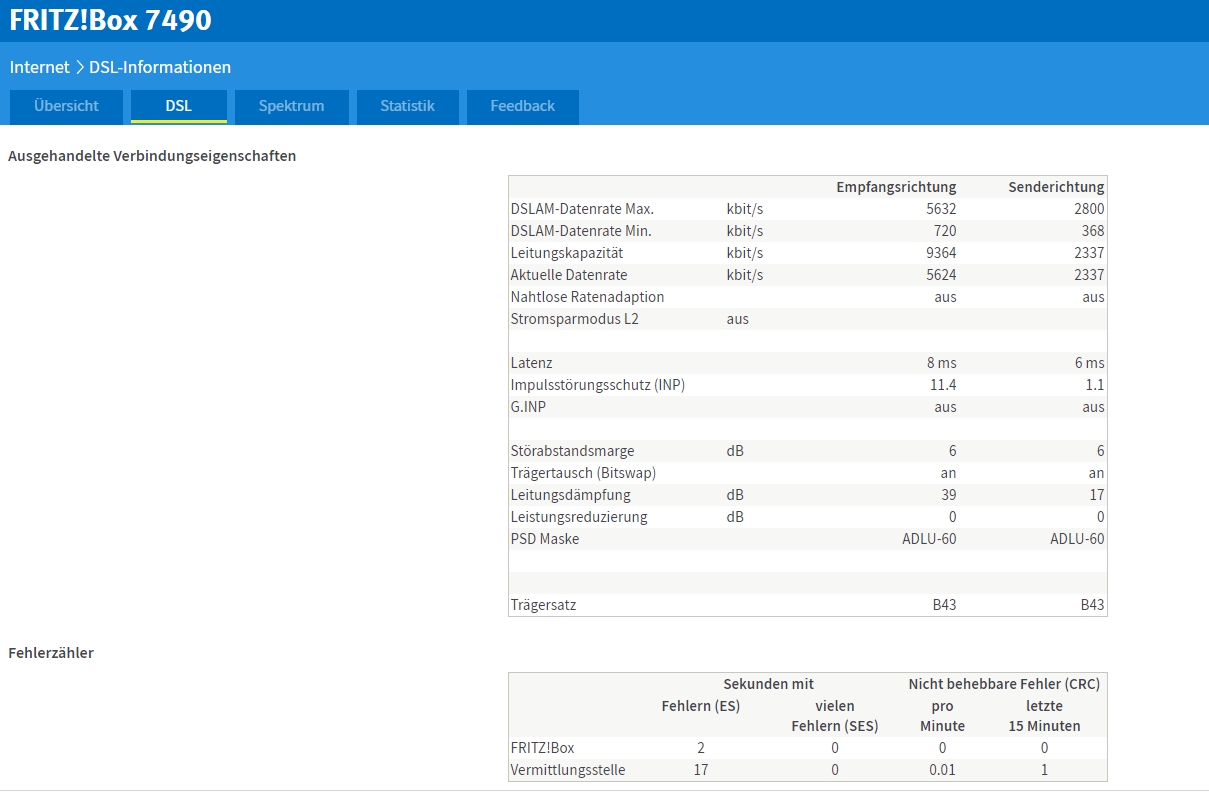This screenshot has height=810, width=1209.
Task: Click the Vermittlungsstelle row in error table
Action: point(807,770)
